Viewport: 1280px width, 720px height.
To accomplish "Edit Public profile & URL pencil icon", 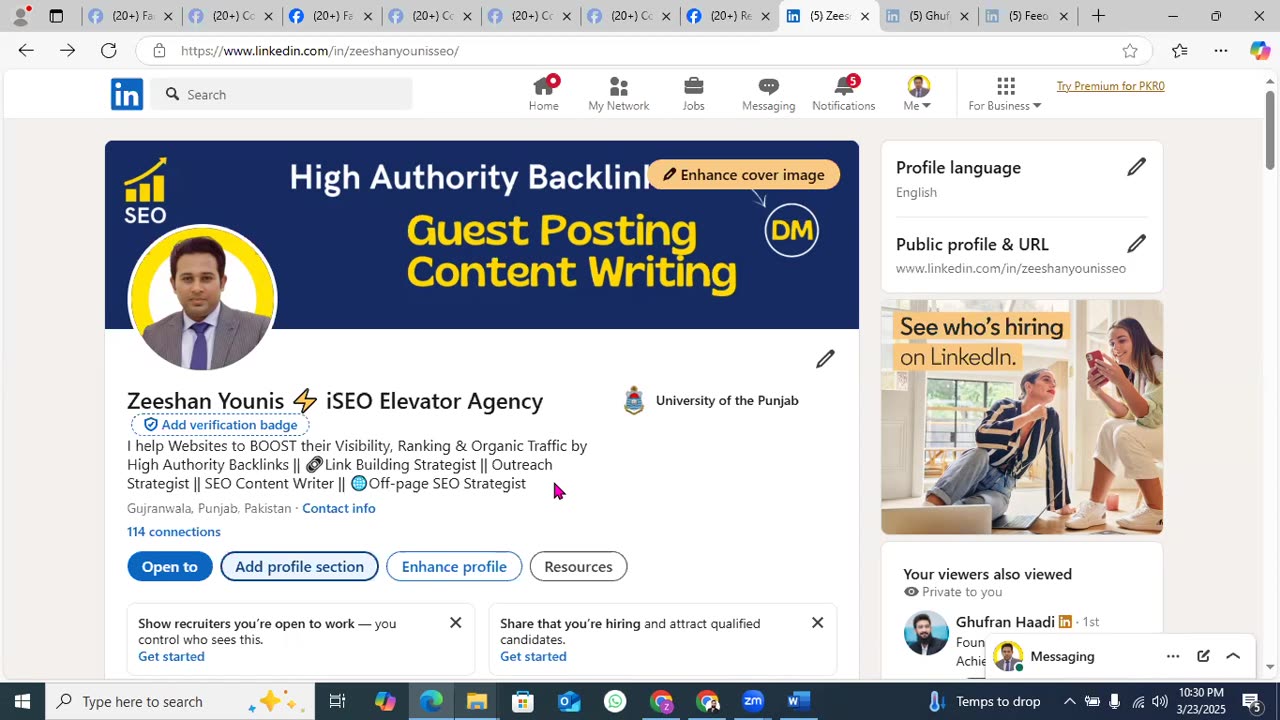I will point(1136,244).
